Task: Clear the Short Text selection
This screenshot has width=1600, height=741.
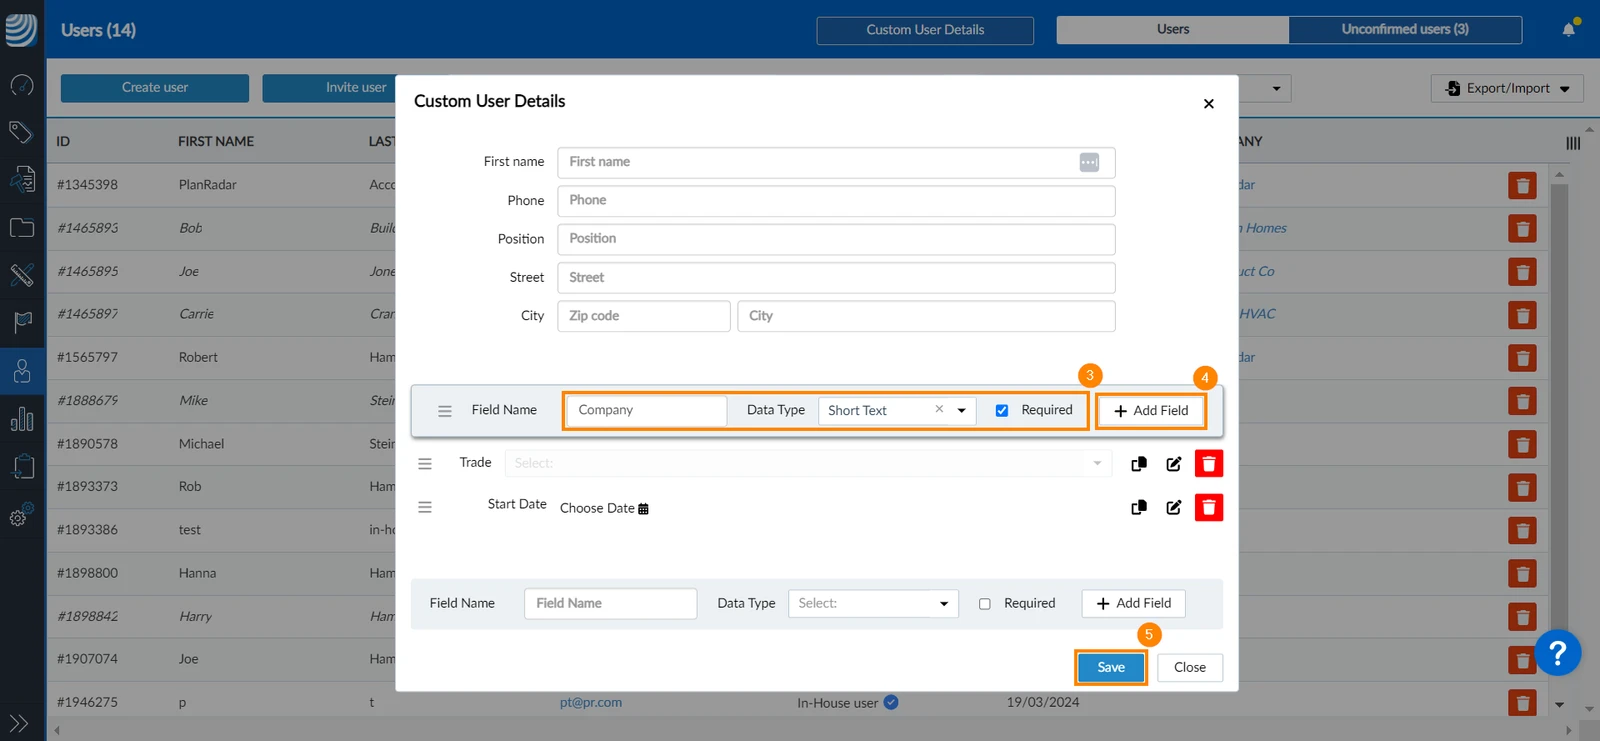Action: click(939, 409)
